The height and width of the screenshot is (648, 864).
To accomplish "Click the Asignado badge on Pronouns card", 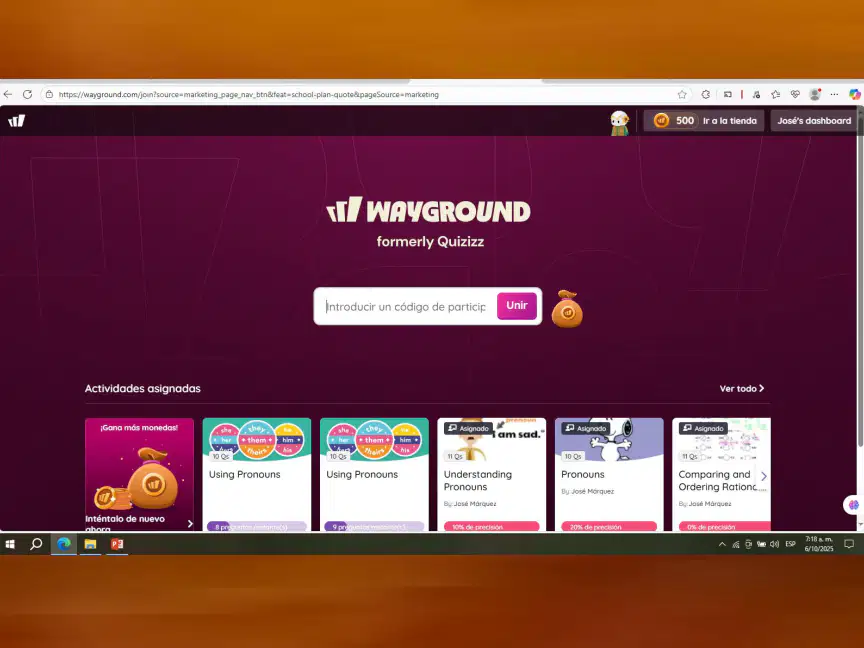I will (x=586, y=428).
